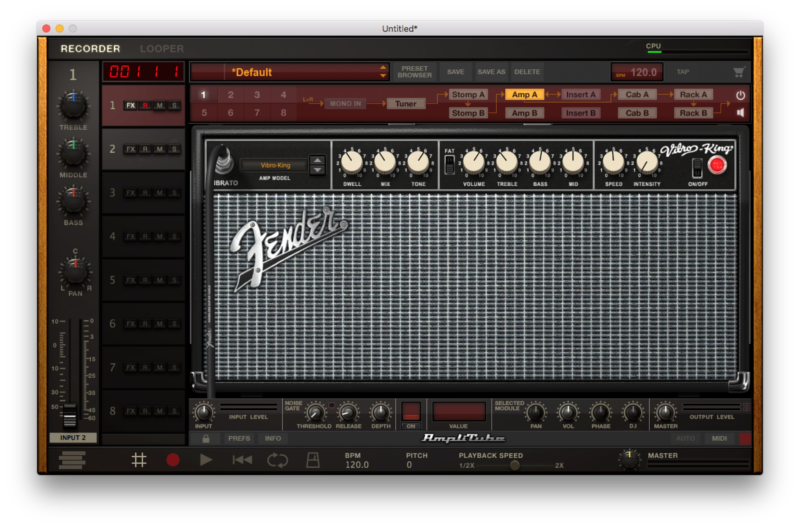Switch to the LOOPER tab
The image size is (801, 528).
(162, 49)
